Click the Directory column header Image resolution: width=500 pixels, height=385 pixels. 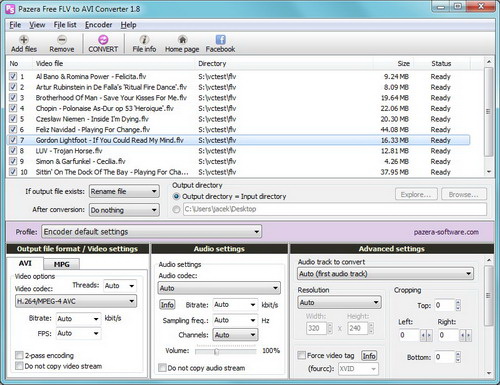[x=284, y=63]
